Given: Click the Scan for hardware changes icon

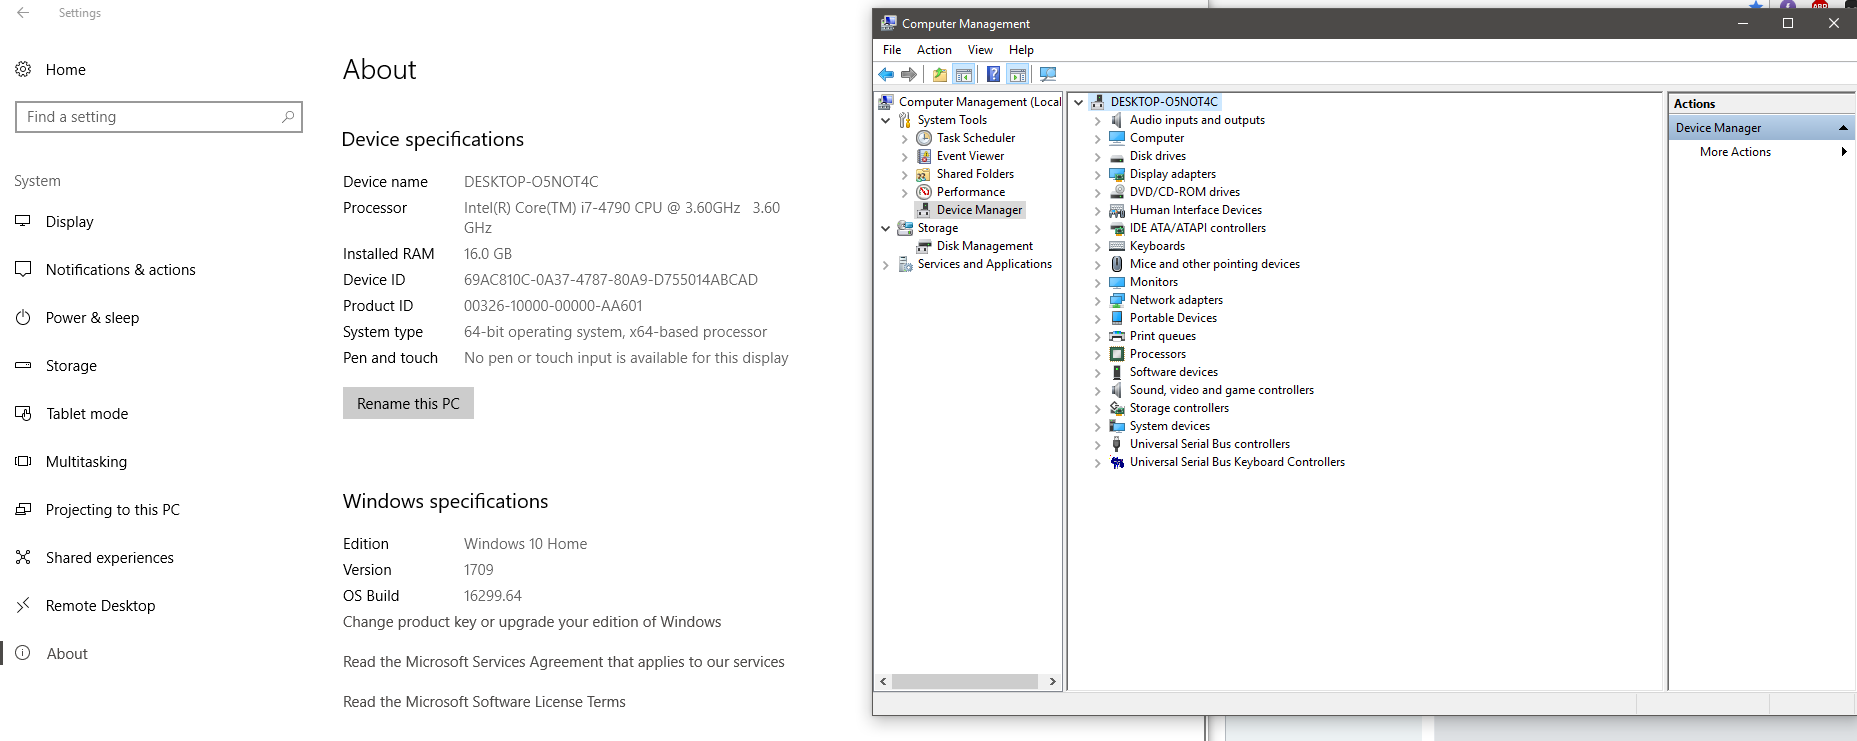Looking at the screenshot, I should [1048, 74].
